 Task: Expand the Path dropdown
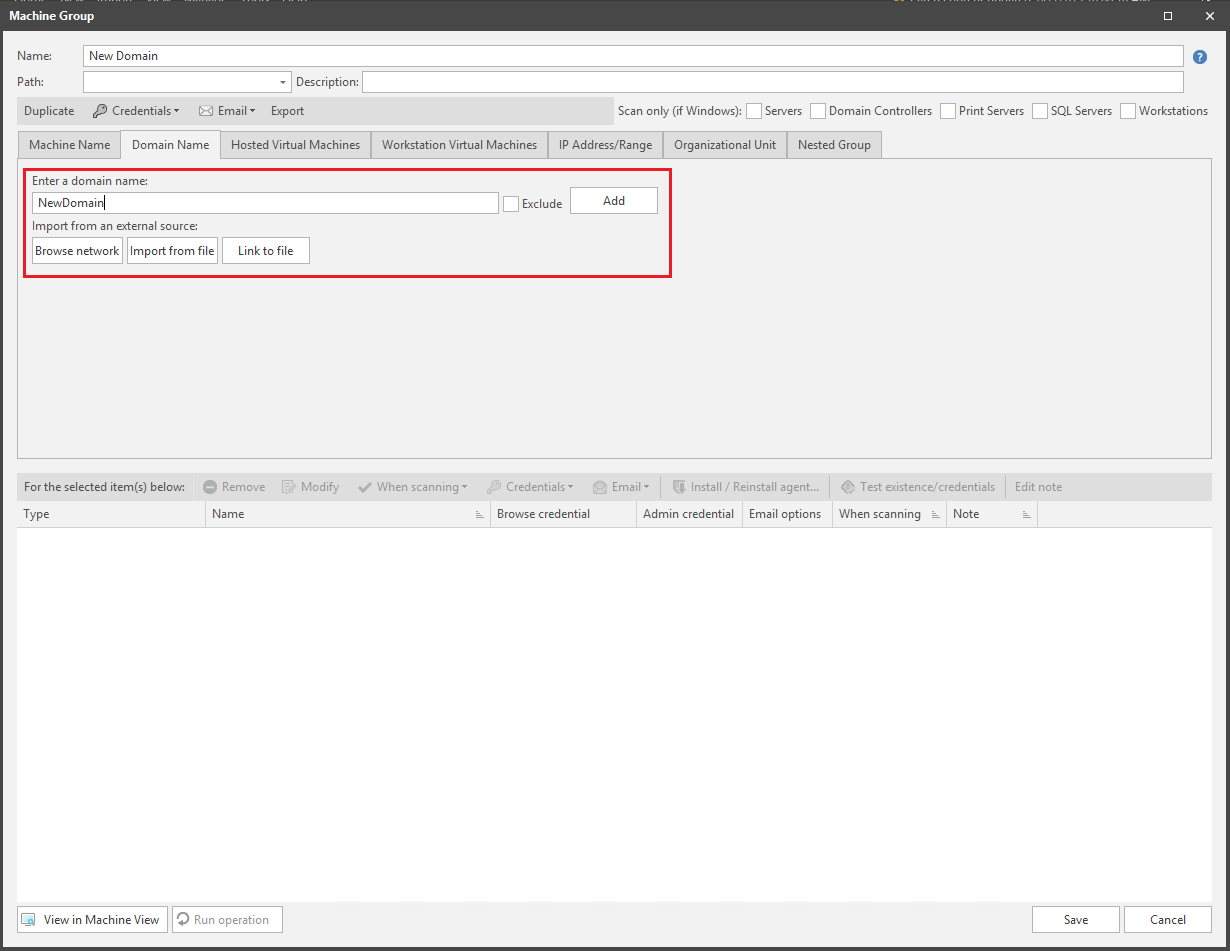(283, 82)
